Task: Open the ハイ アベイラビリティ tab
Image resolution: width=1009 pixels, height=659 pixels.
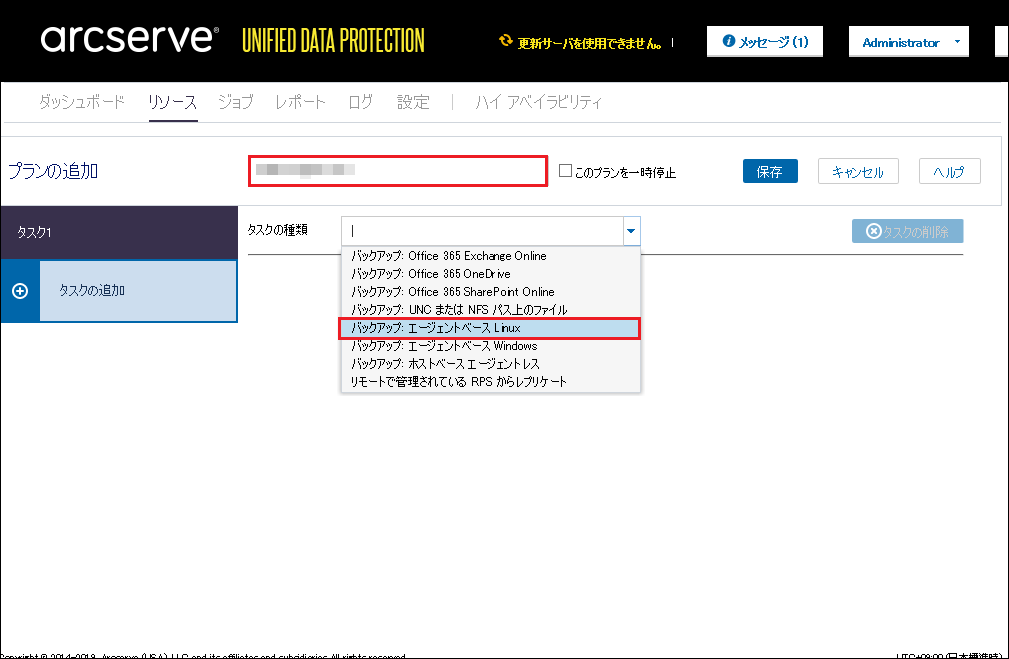Action: [538, 102]
